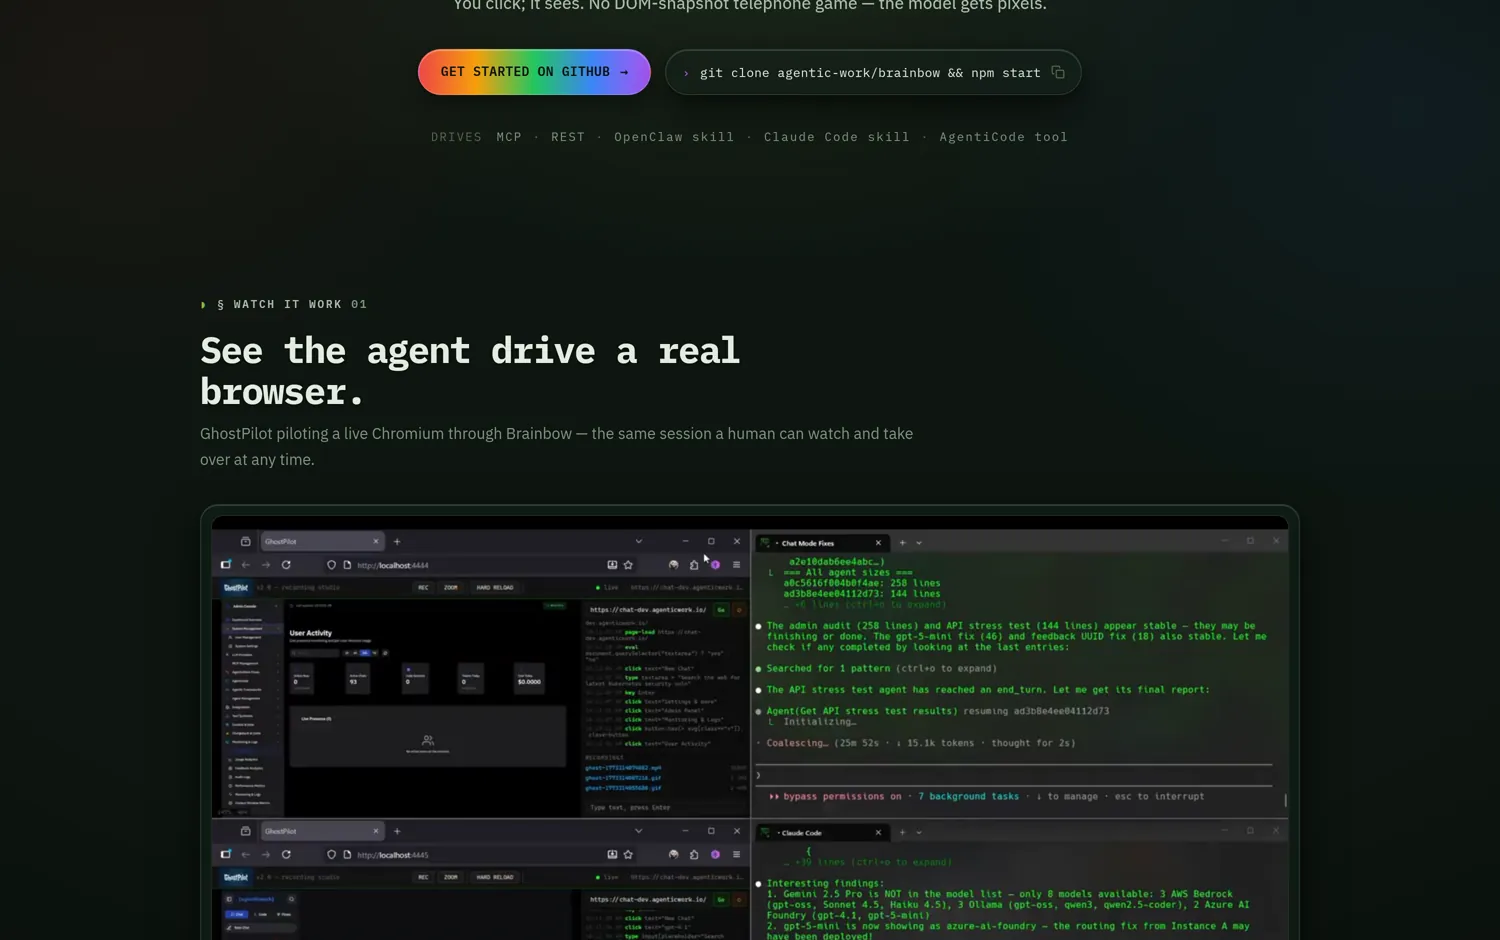Click the '7 background tasks' status text

click(x=969, y=797)
